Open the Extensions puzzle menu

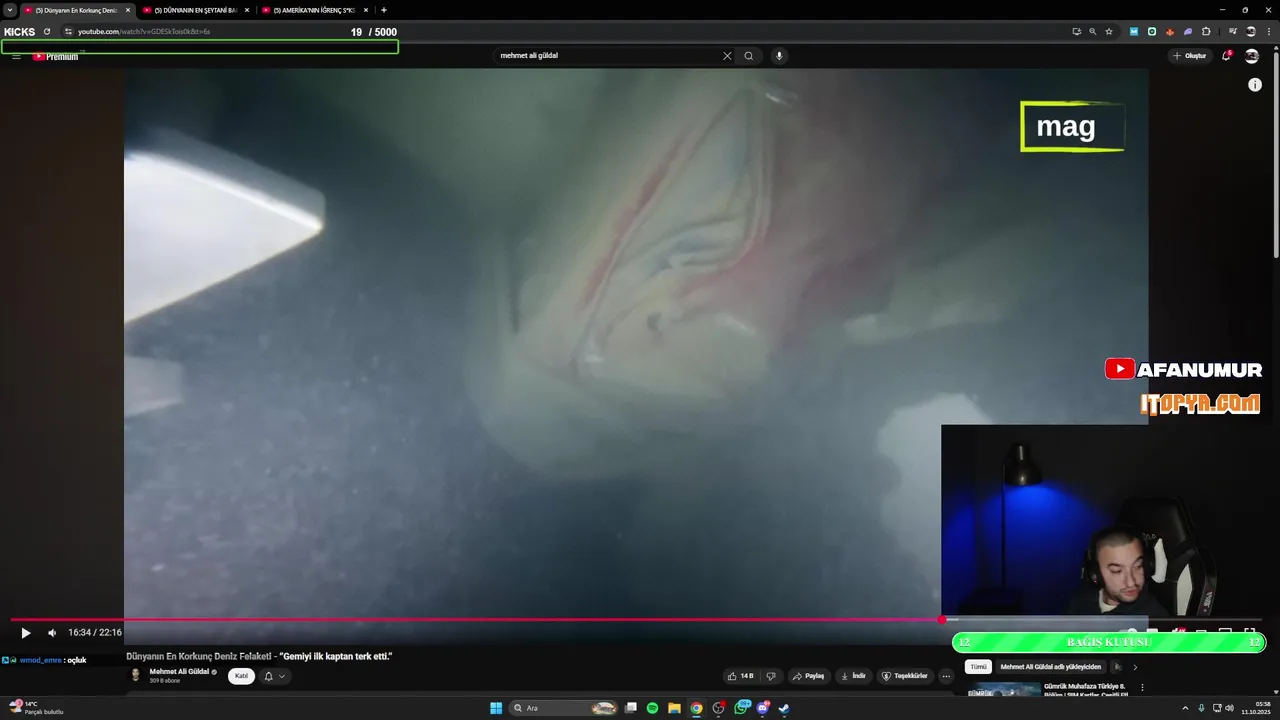pos(1206,31)
